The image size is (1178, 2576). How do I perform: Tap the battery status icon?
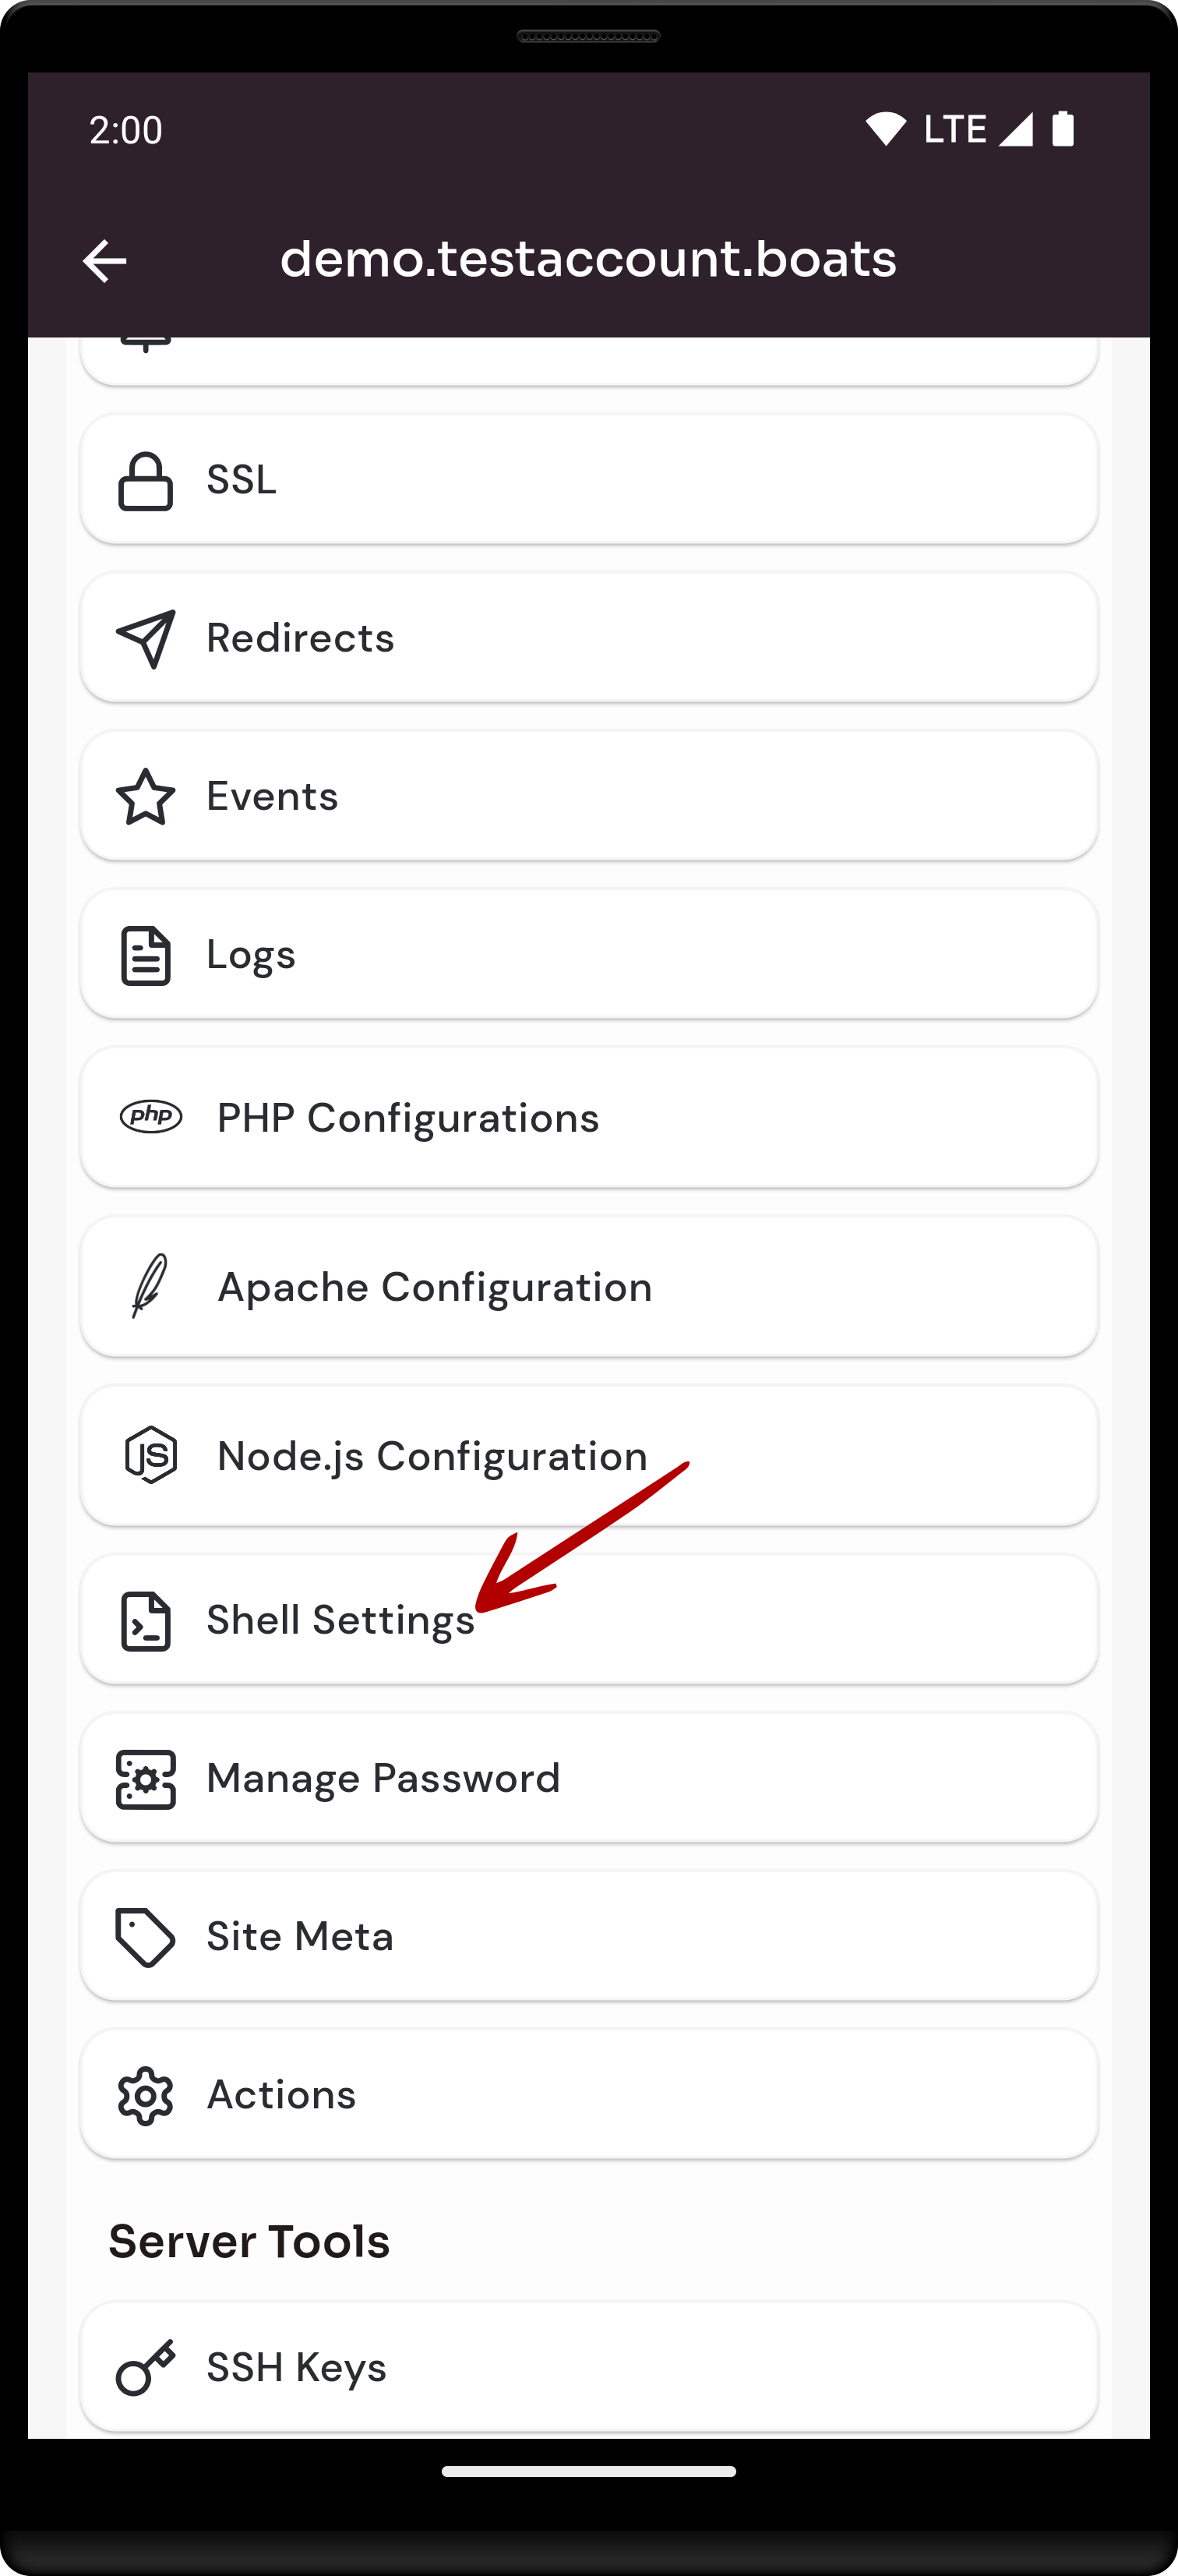pos(1063,129)
